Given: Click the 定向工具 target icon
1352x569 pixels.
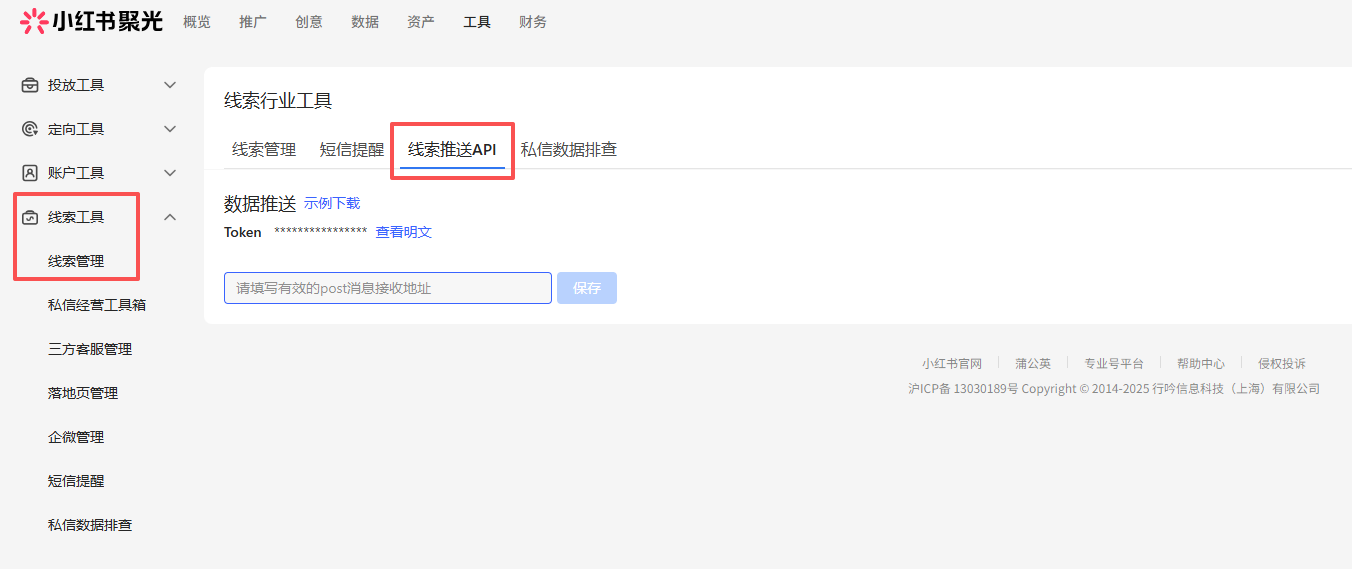Looking at the screenshot, I should (30, 129).
